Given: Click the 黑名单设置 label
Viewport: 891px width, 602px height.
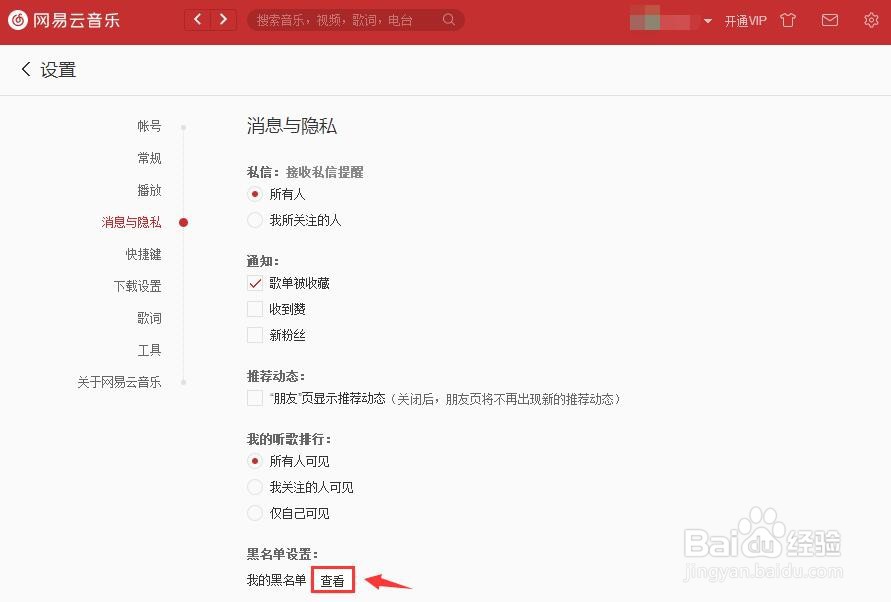Looking at the screenshot, I should pos(282,554).
